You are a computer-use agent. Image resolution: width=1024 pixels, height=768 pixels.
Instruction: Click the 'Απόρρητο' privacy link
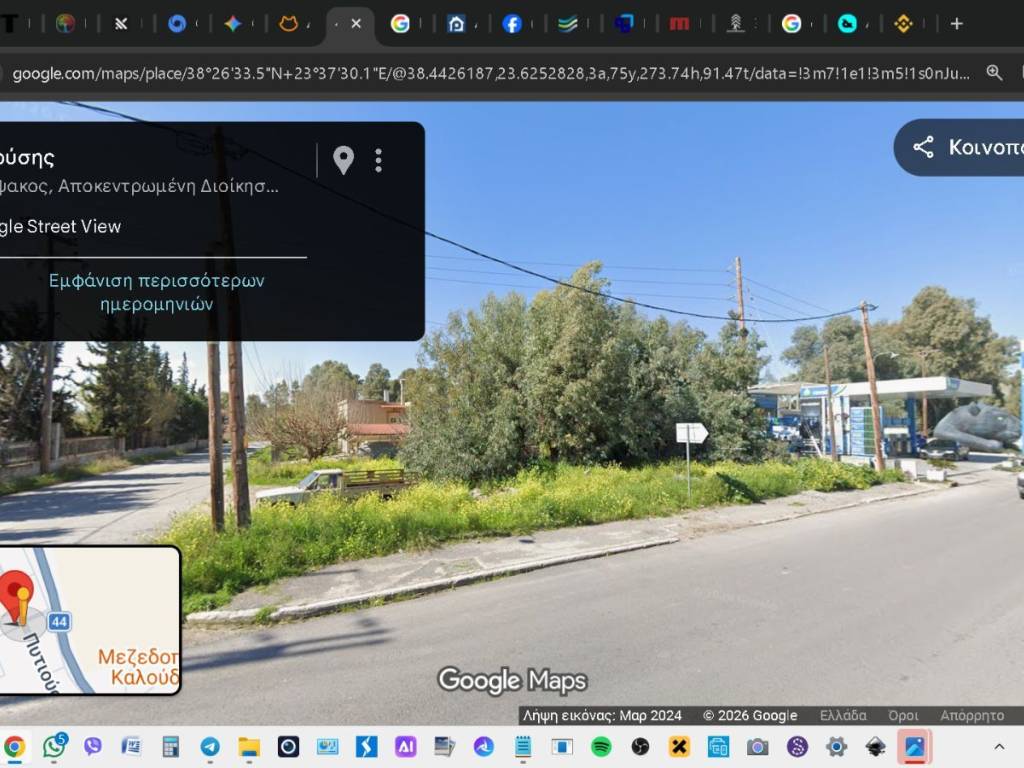click(x=971, y=715)
